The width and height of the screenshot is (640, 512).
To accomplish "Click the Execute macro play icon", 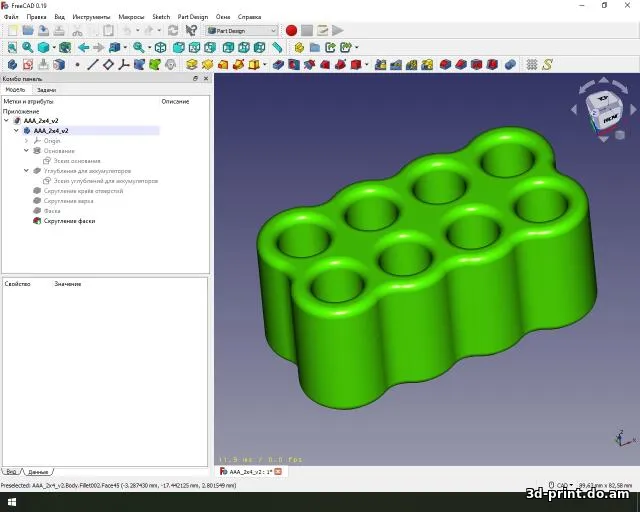I will pyautogui.click(x=338, y=31).
